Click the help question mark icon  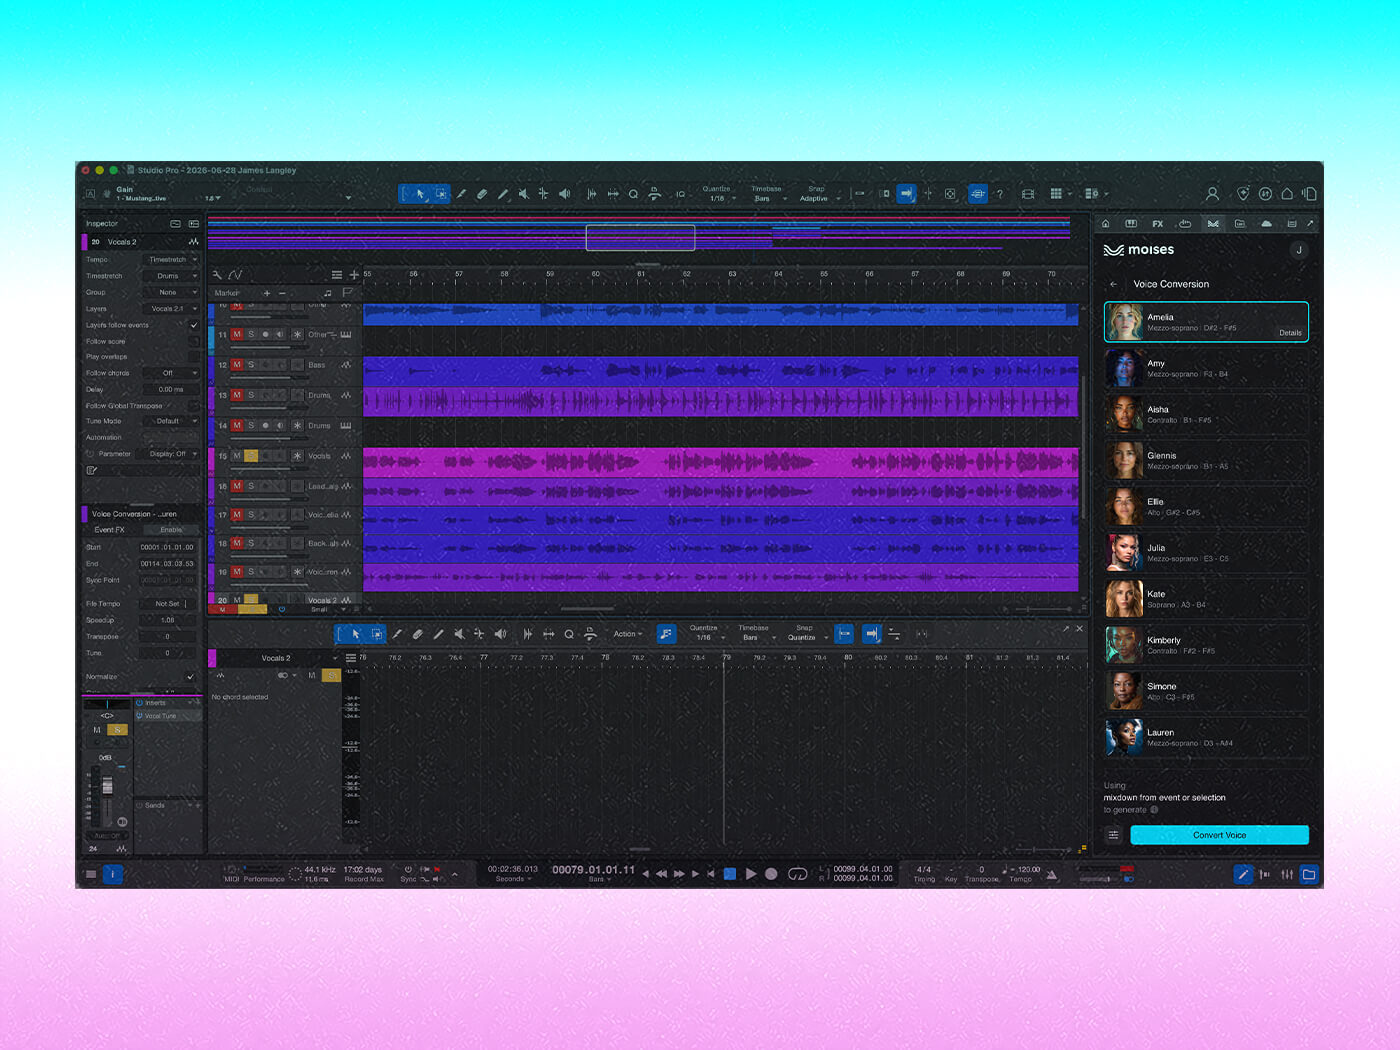pos(1000,194)
